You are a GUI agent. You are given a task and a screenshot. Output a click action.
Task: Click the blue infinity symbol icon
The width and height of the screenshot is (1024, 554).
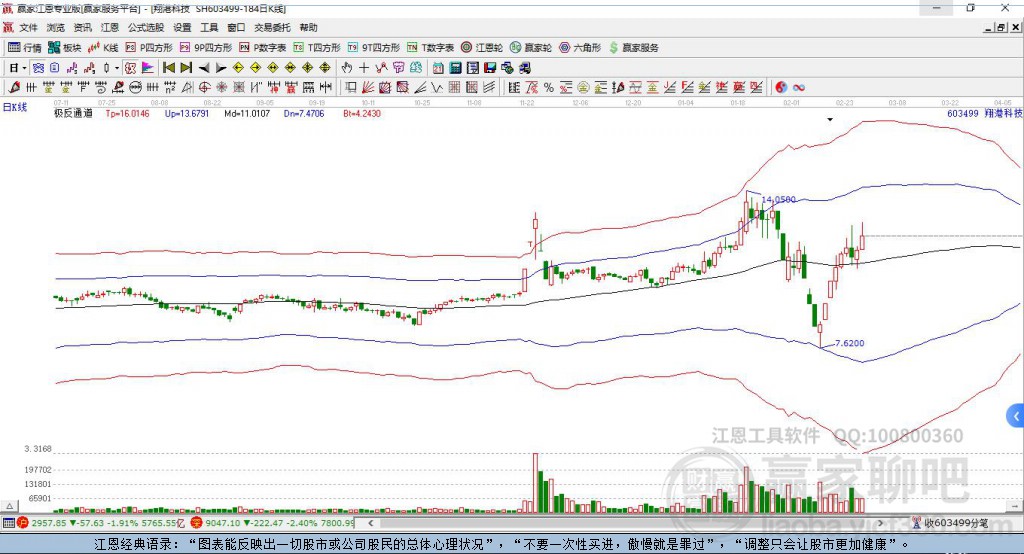[799, 87]
